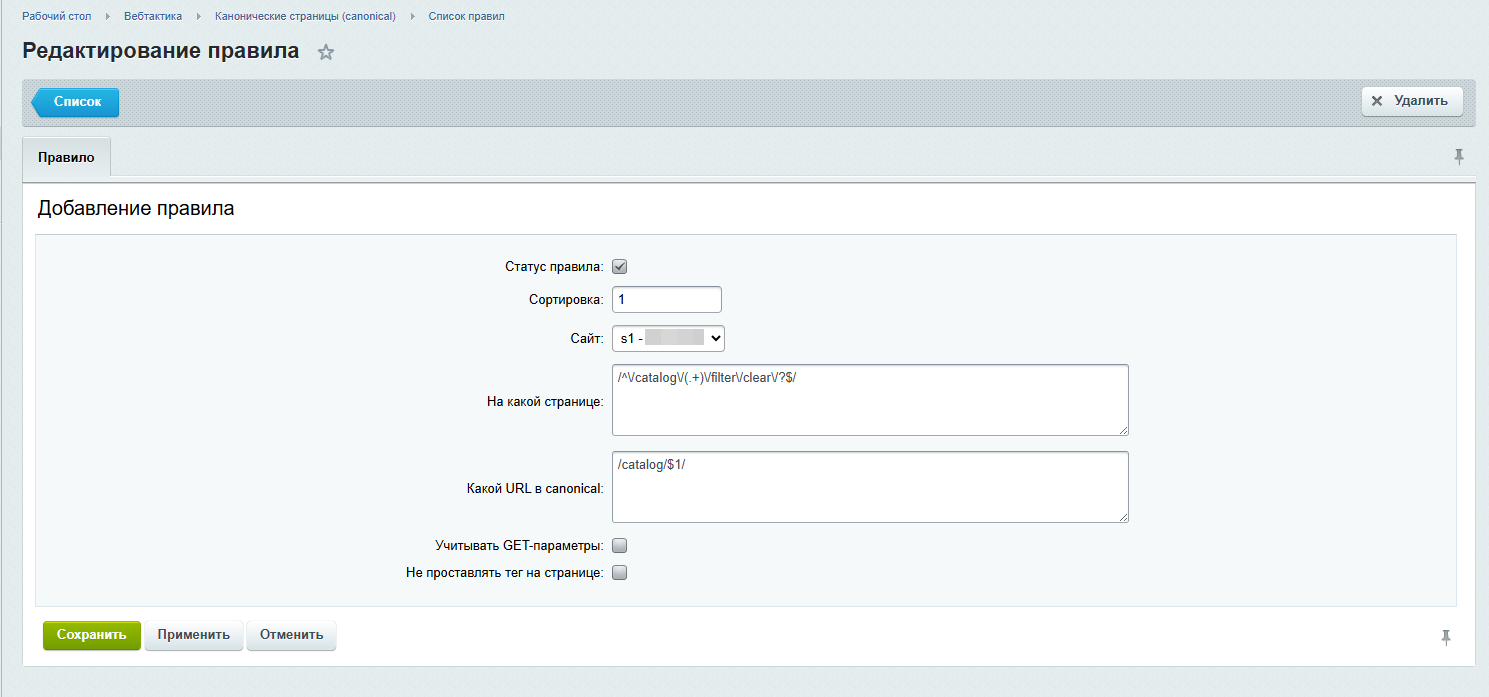Expand breadcrumb arrow after Вебтактика
The image size is (1489, 697).
coord(199,17)
